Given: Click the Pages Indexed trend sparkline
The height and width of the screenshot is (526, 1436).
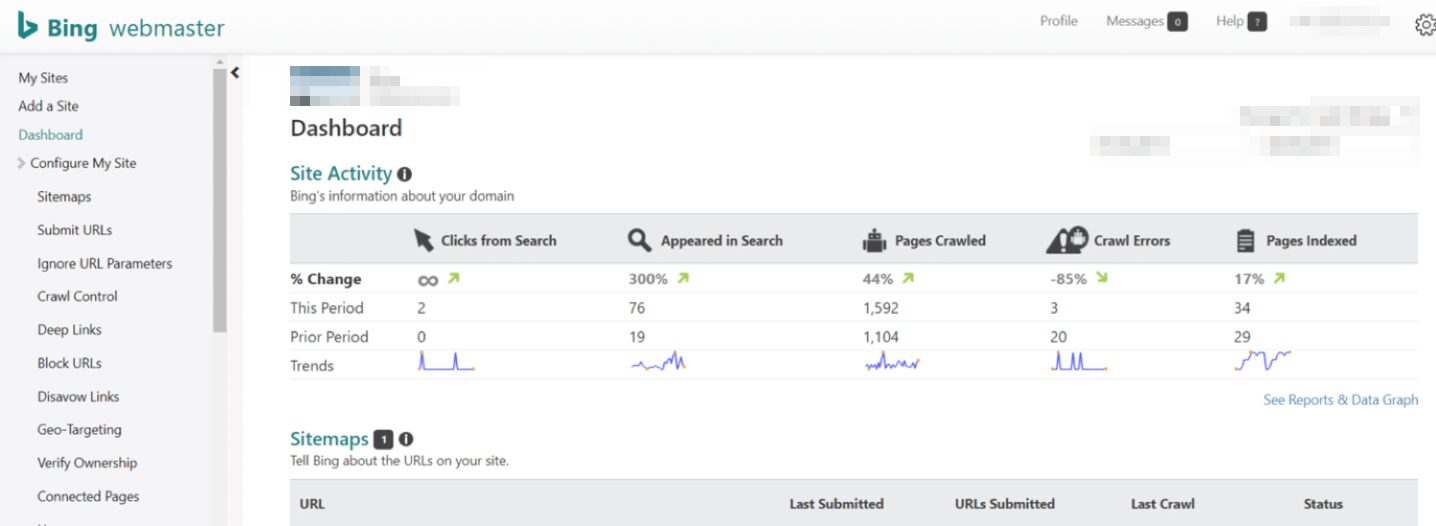Looking at the screenshot, I should coord(1263,360).
